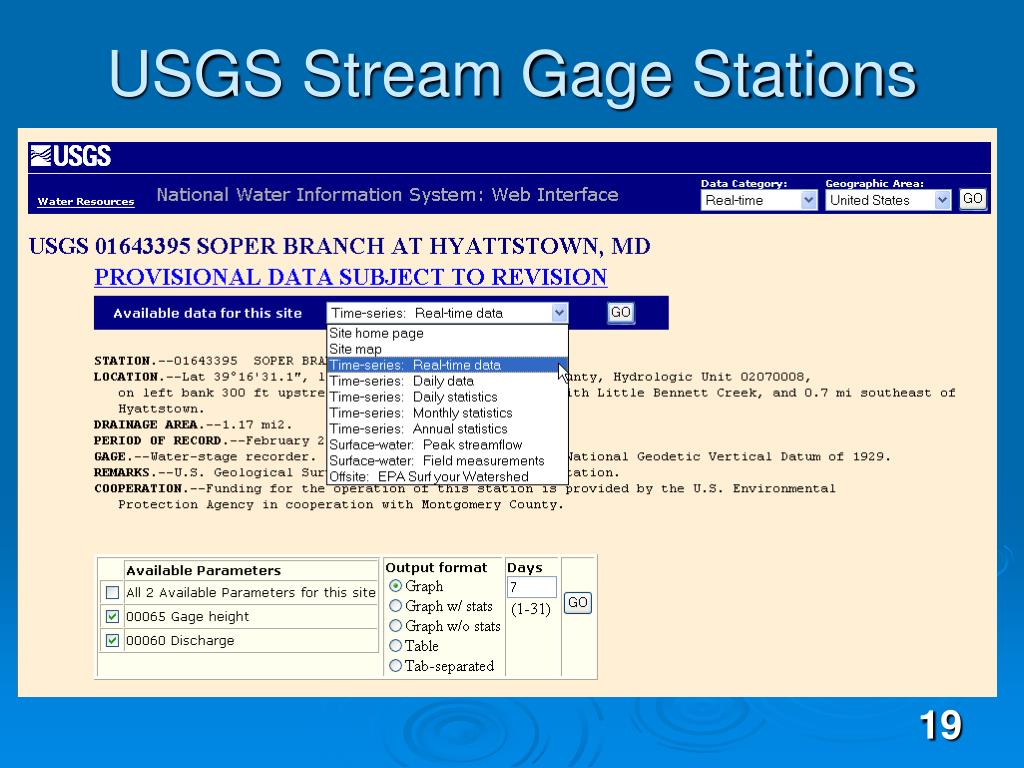Choose Surface-water: Peak streamflow option
1024x768 pixels.
click(447, 445)
